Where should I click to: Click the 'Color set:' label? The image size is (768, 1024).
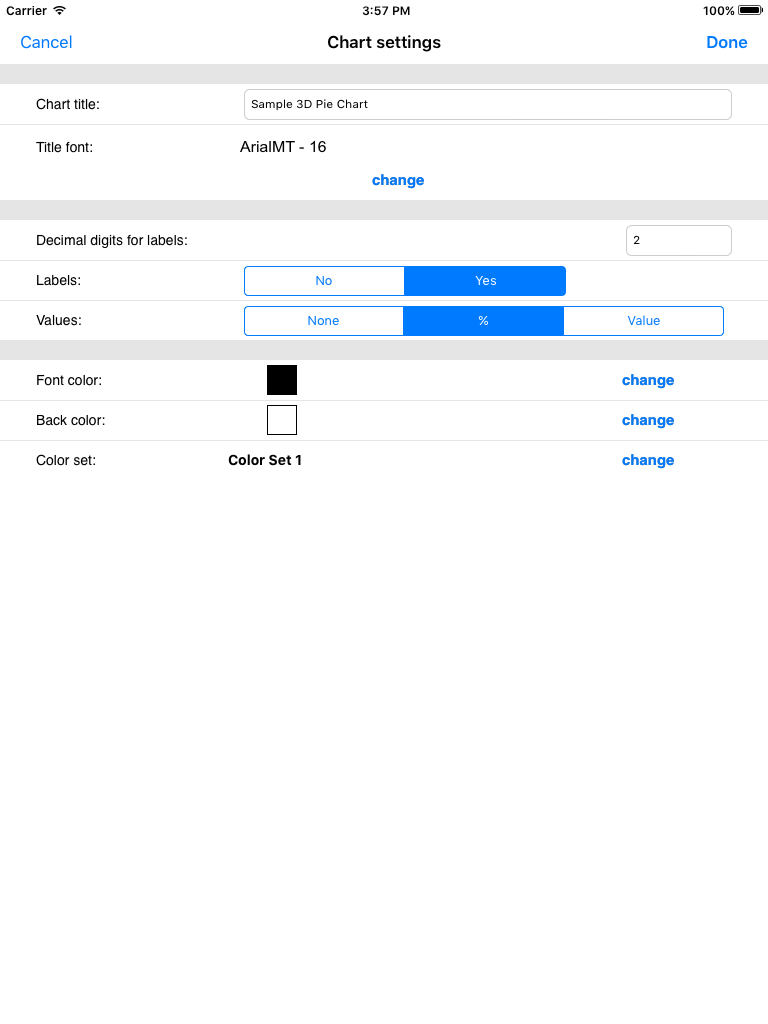coord(66,460)
